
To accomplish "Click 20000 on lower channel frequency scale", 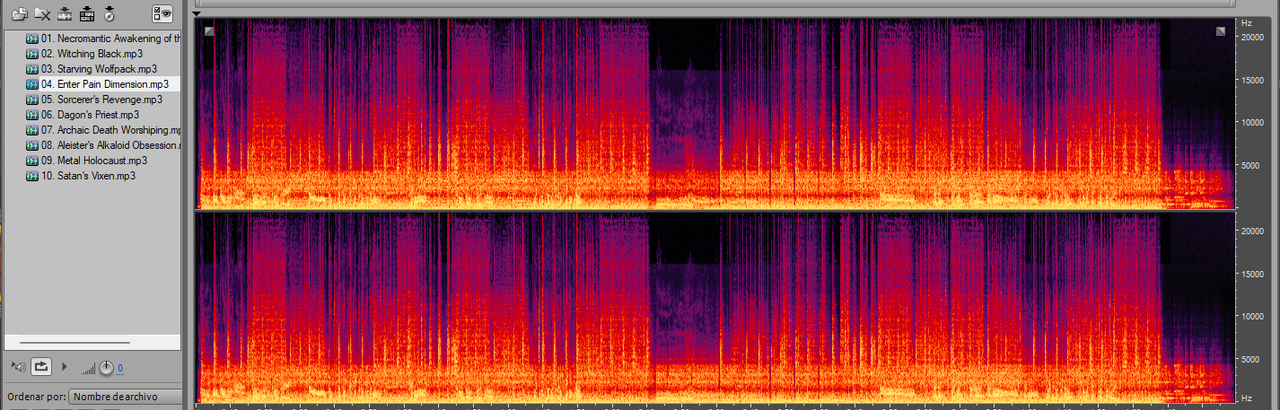I will pyautogui.click(x=1254, y=230).
